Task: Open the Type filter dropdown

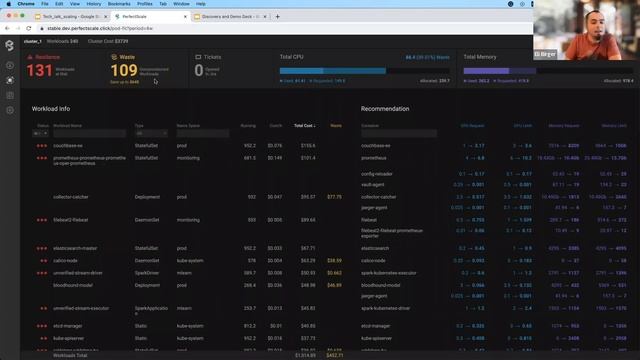Action: pos(151,133)
